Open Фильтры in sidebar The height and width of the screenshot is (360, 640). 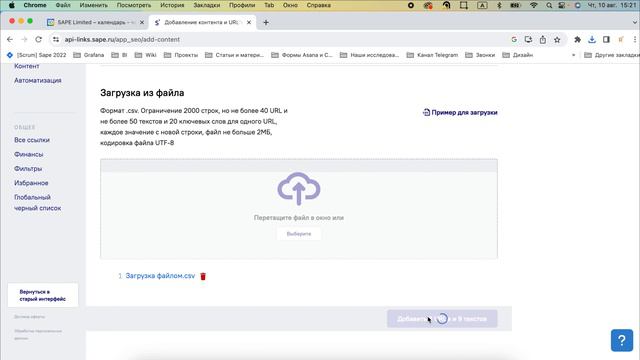[28, 169]
